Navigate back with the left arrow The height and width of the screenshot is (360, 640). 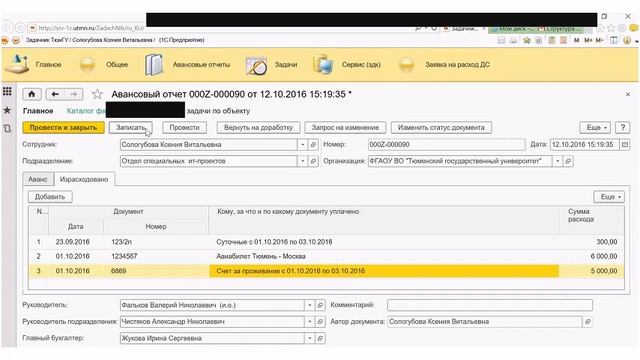[x=55, y=94]
